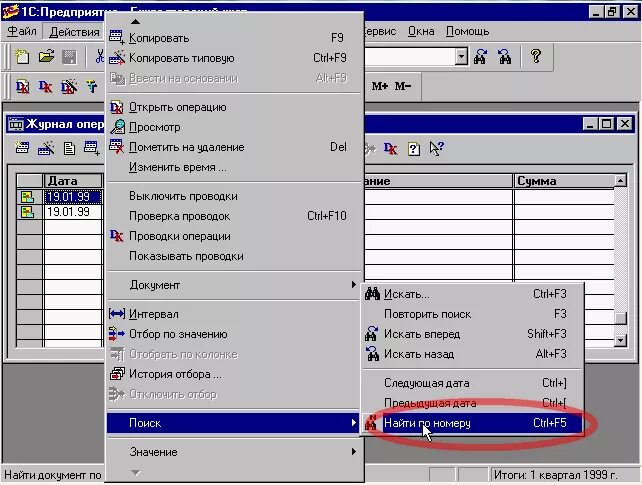Click the Open folder icon in main toolbar
642x485 pixels.
46,56
